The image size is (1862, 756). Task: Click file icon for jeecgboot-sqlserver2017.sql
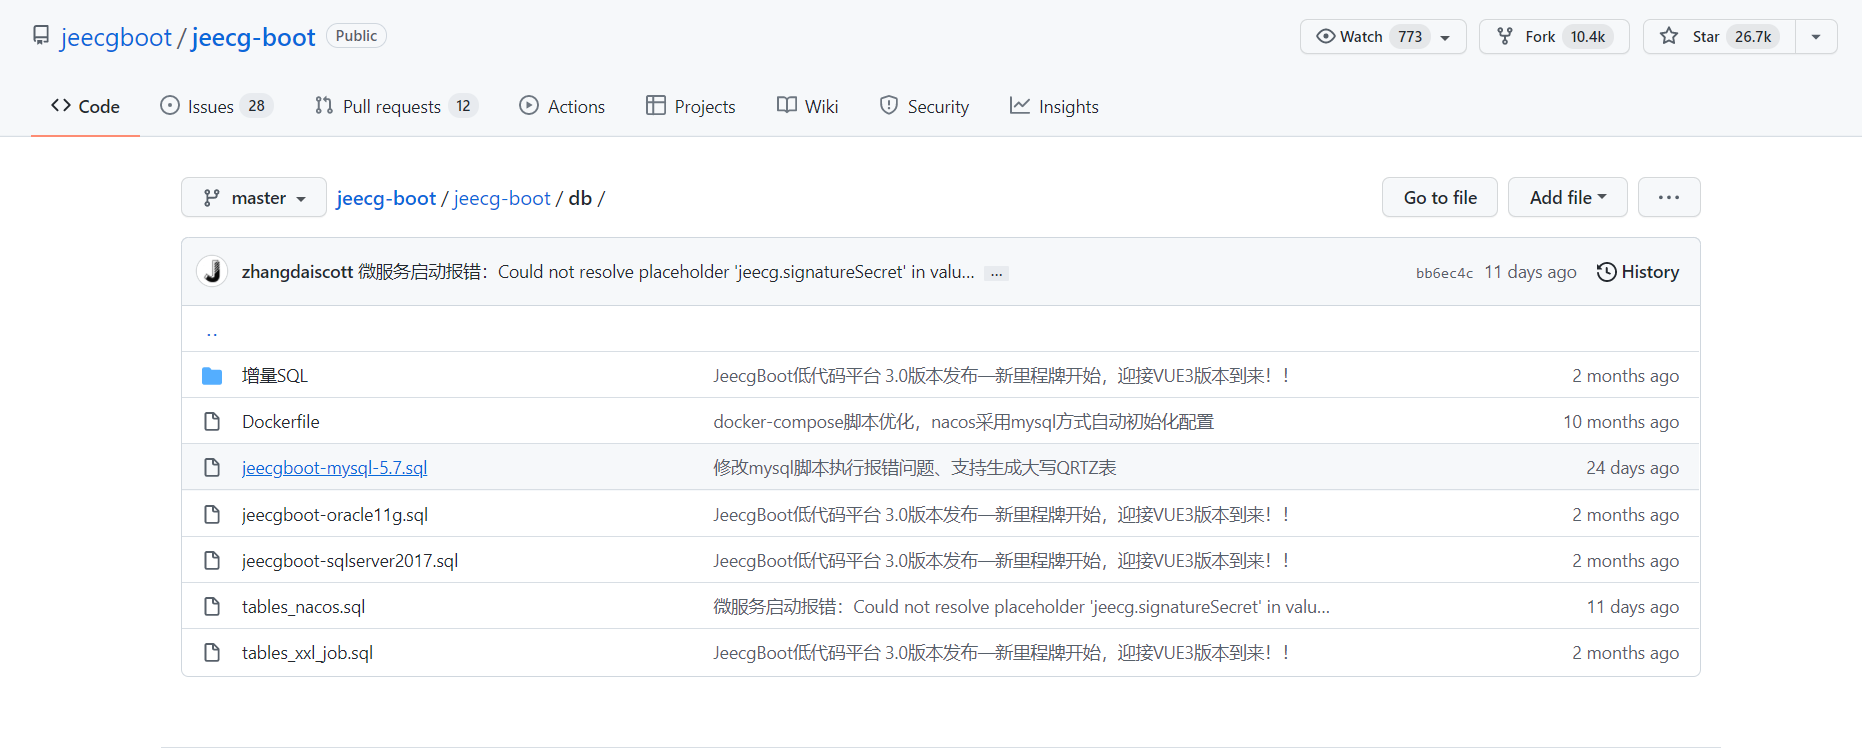tap(212, 561)
